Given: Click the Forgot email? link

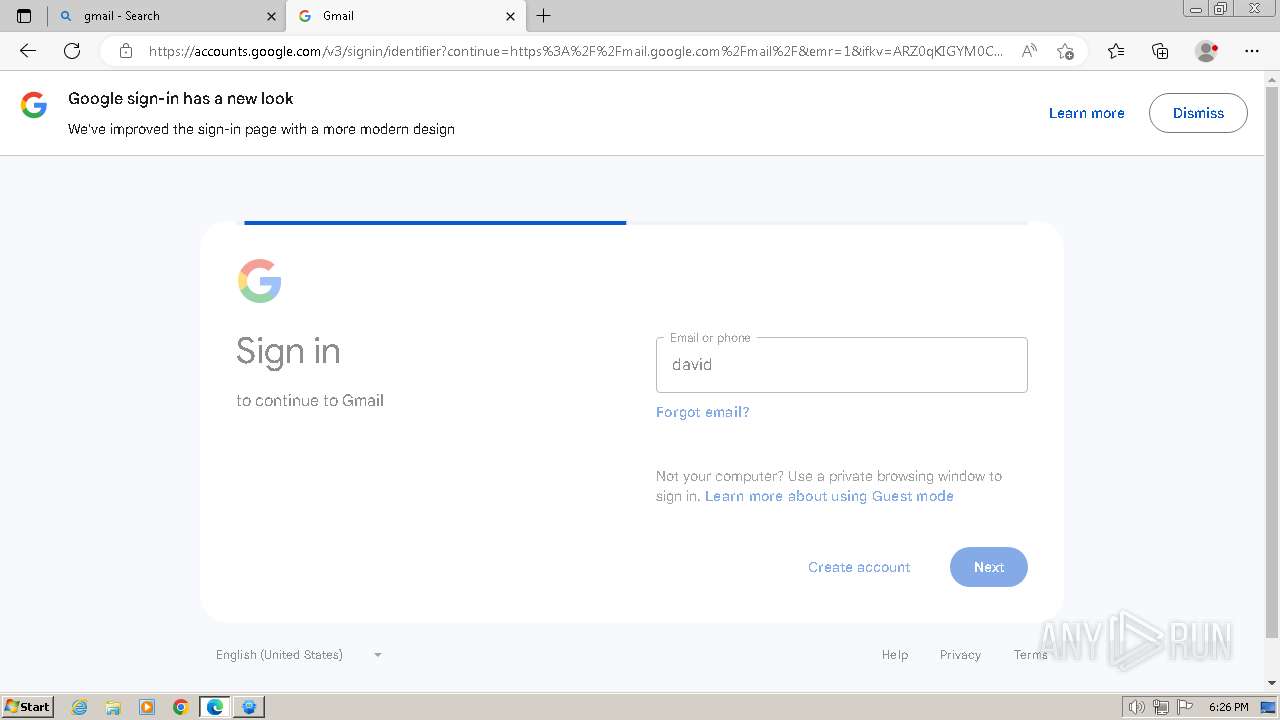Looking at the screenshot, I should [702, 412].
